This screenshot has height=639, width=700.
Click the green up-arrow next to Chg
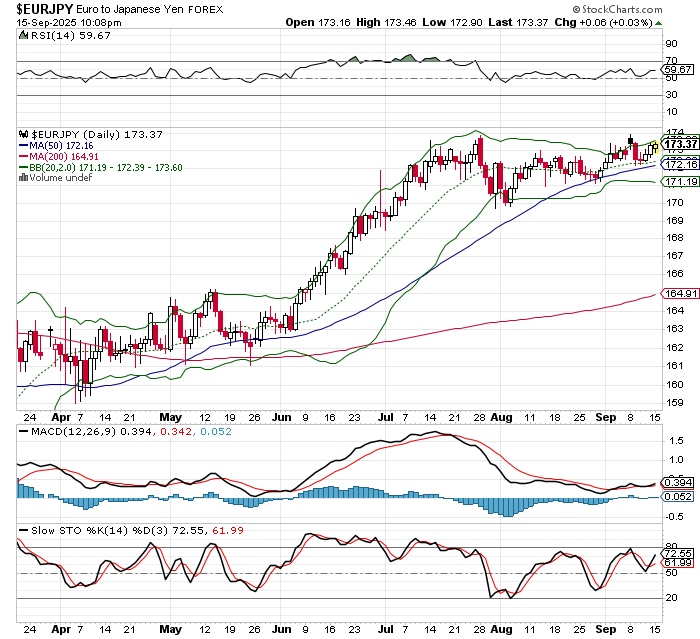(x=685, y=21)
